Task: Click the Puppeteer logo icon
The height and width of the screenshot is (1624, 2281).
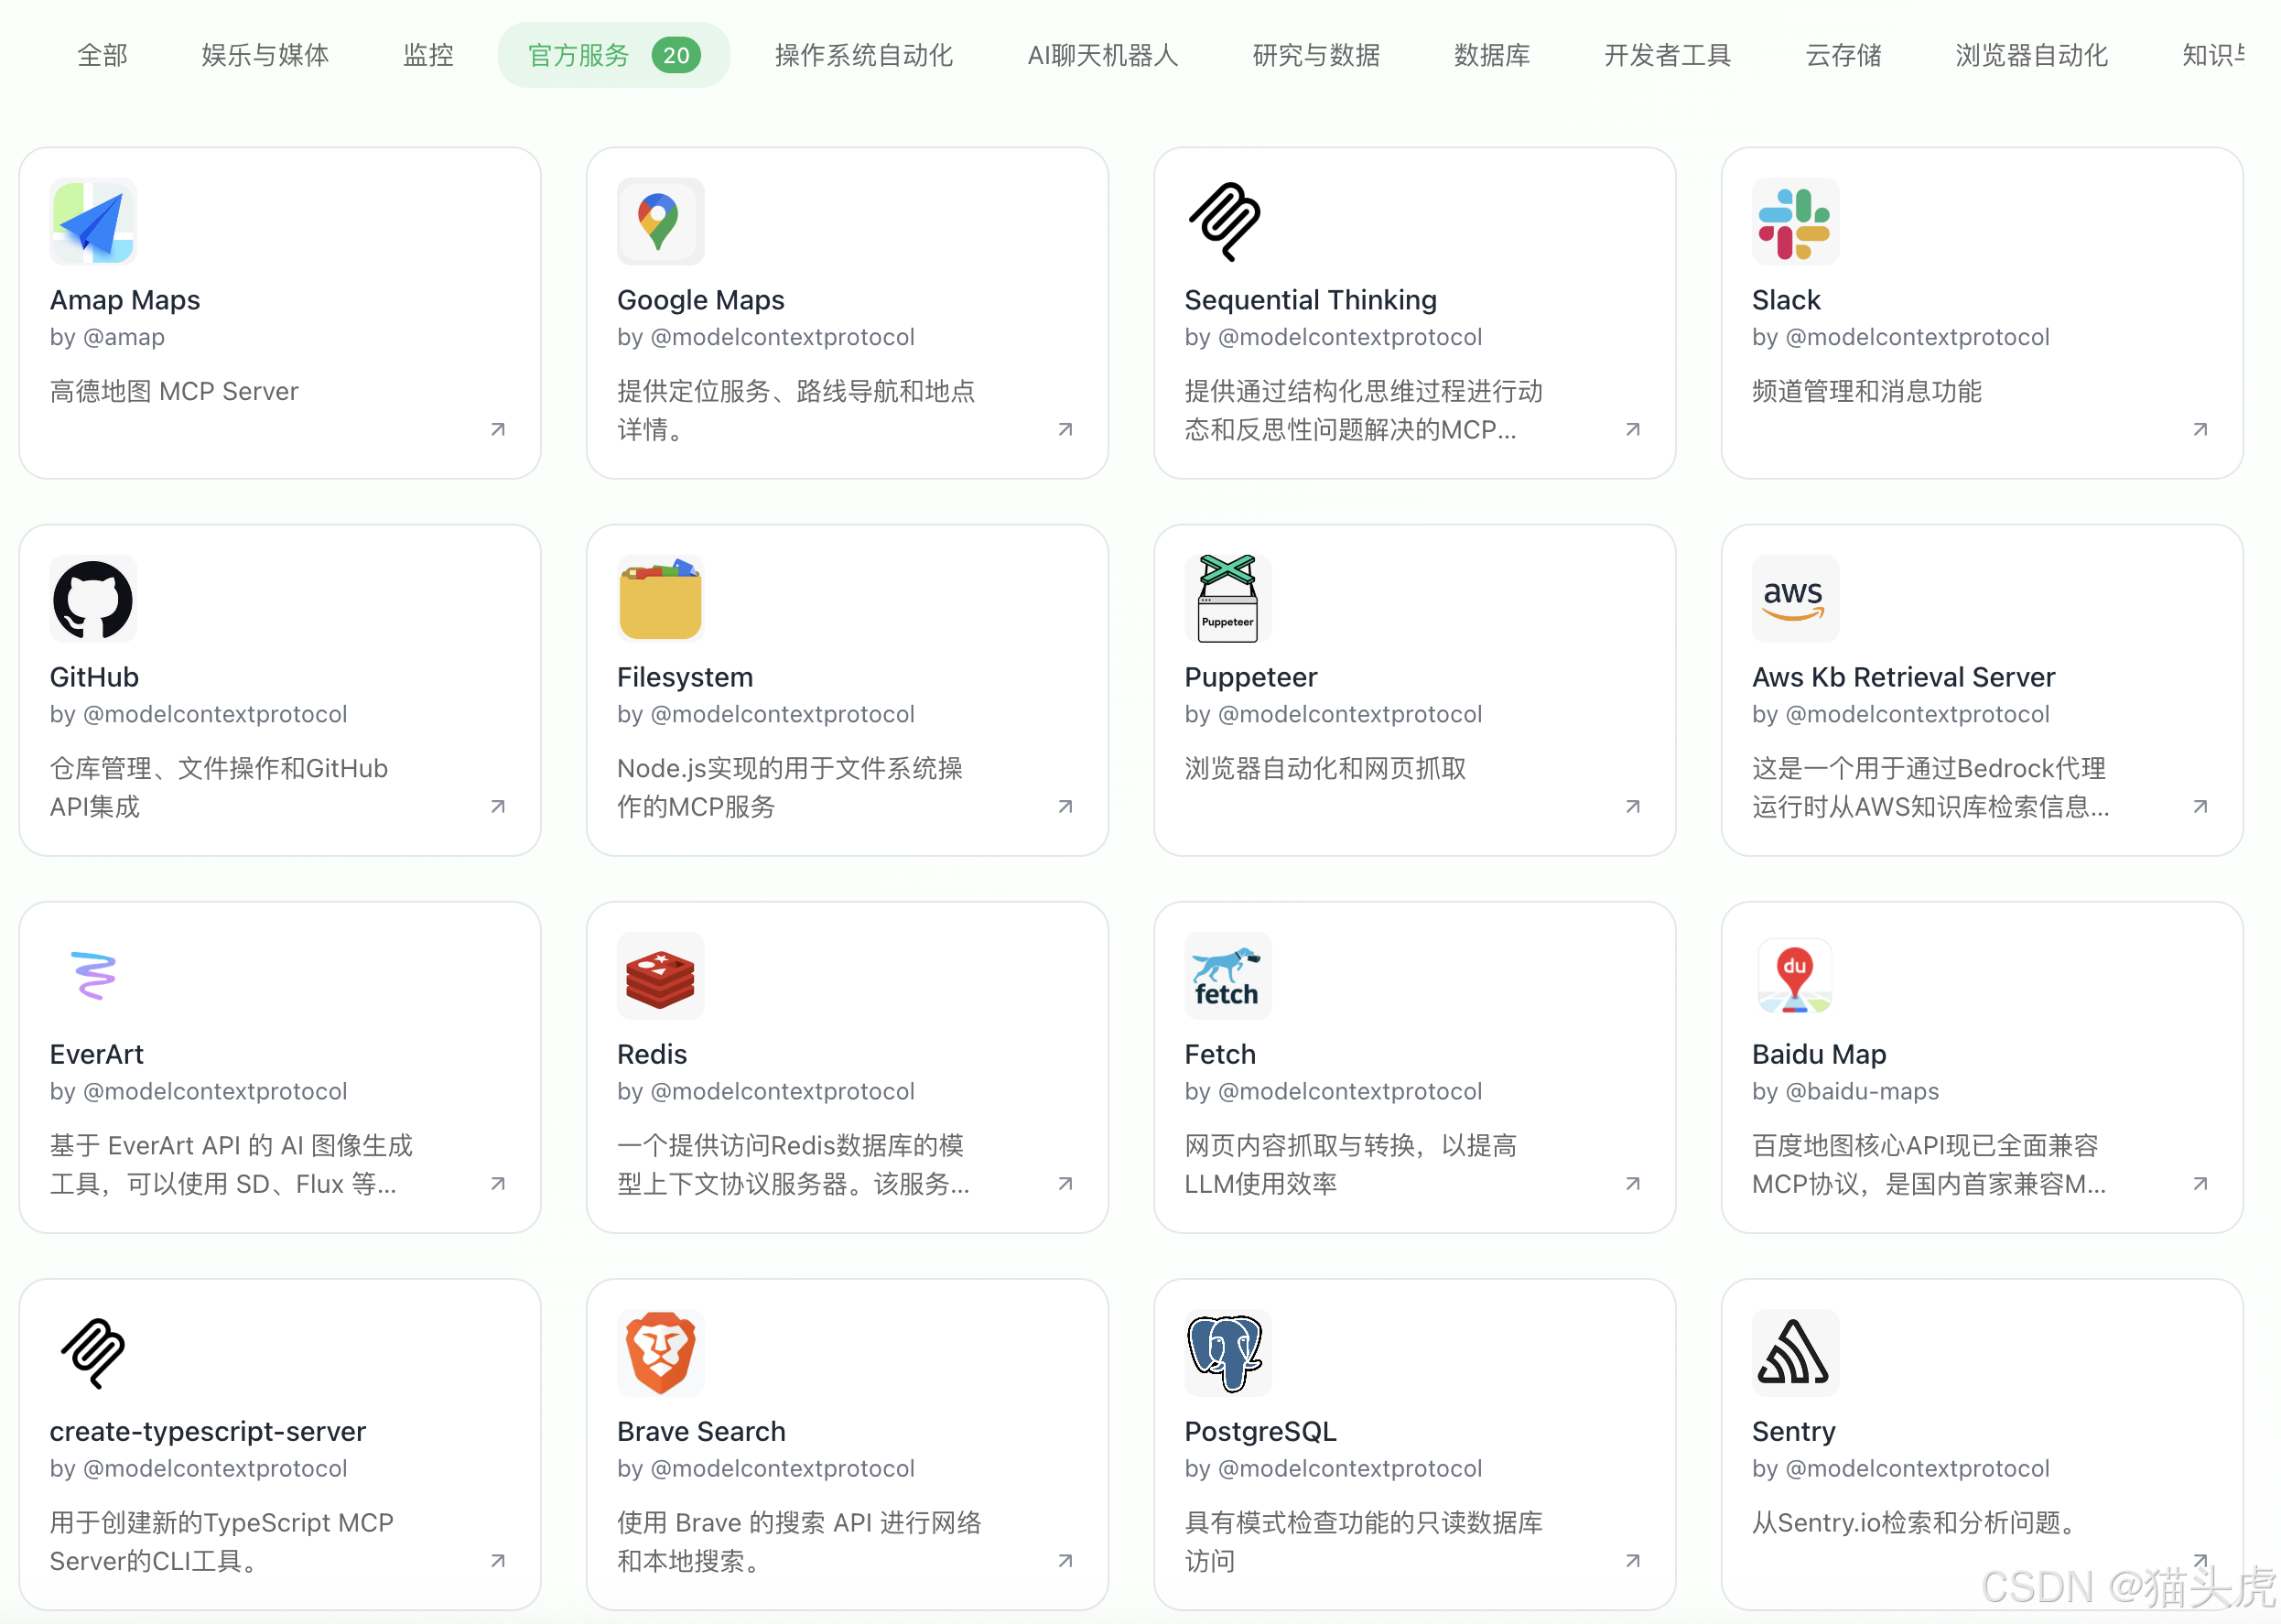Action: click(1227, 598)
